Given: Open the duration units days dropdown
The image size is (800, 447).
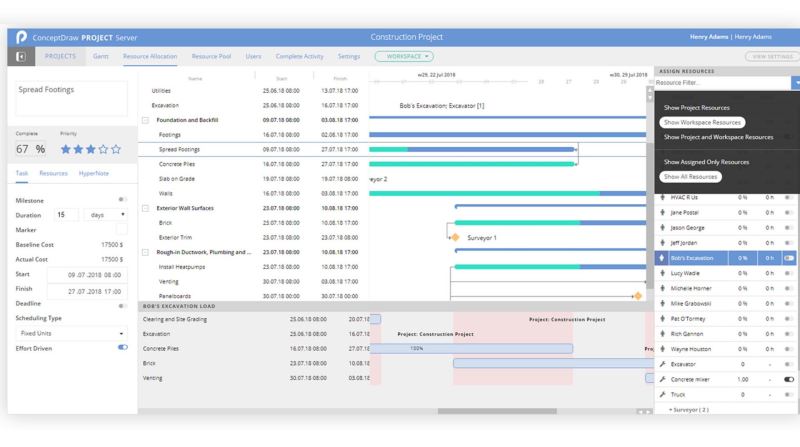Looking at the screenshot, I should [106, 215].
